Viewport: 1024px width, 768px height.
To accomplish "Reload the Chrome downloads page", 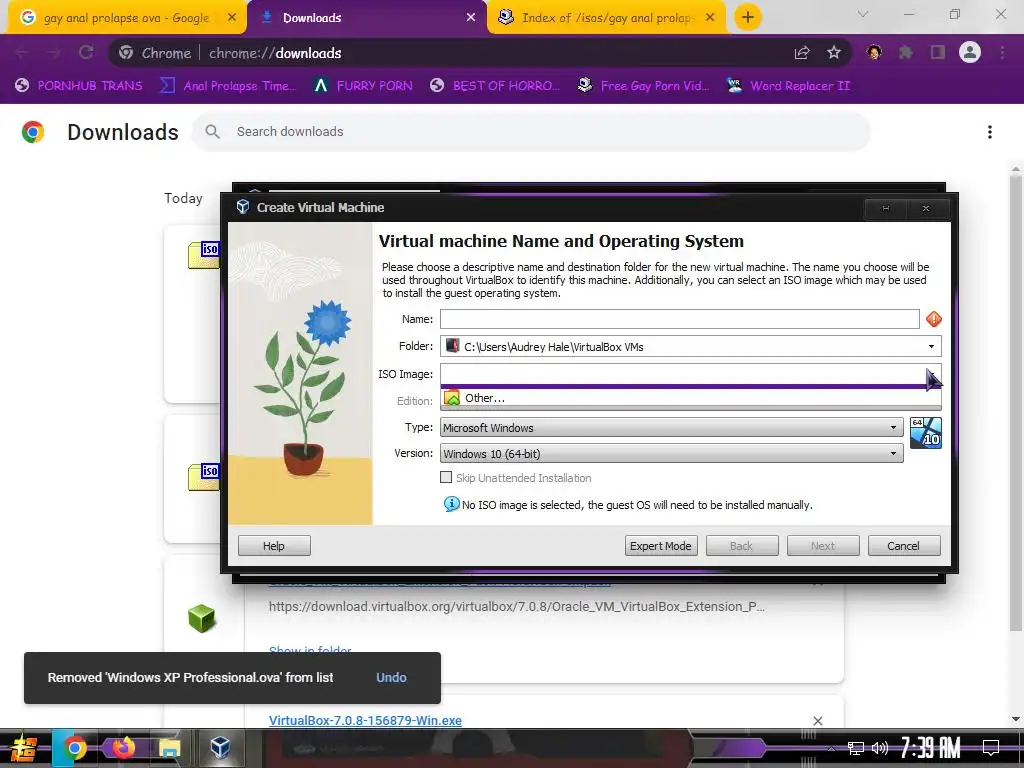I will [x=86, y=53].
